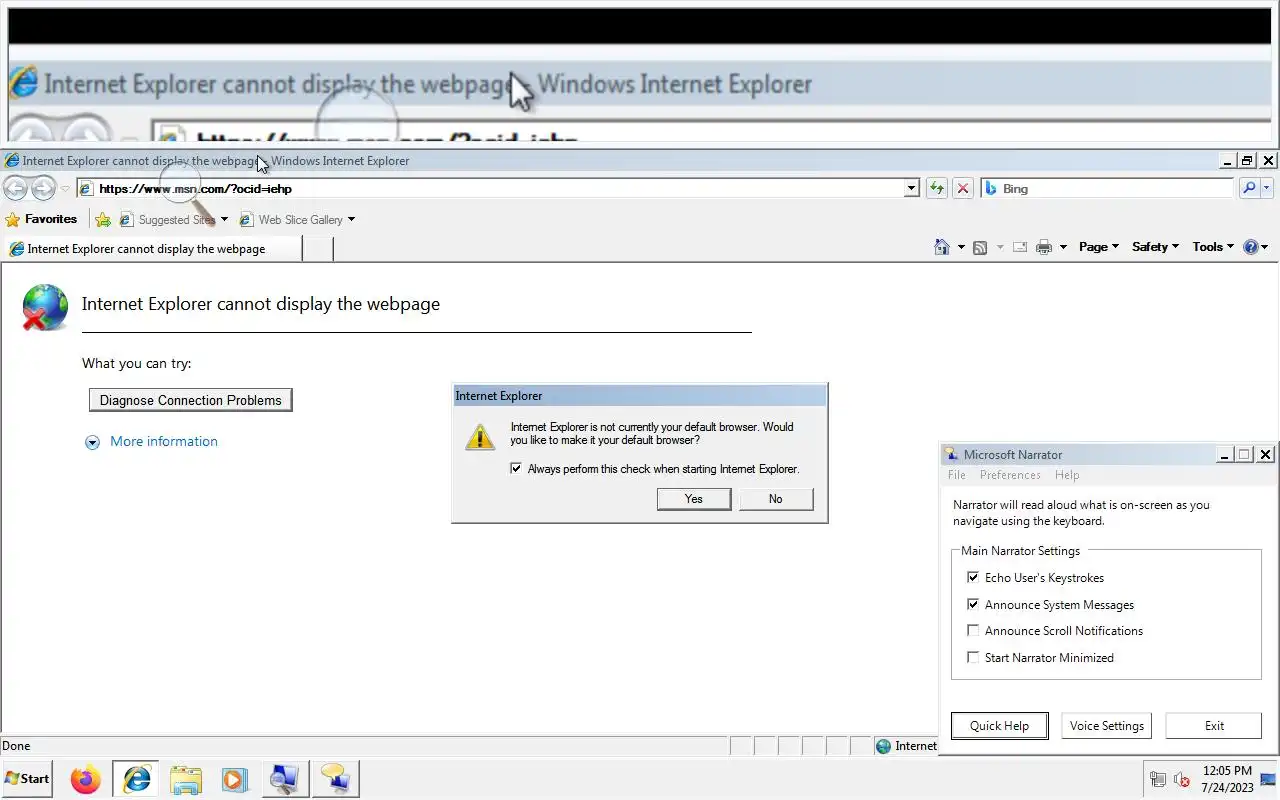This screenshot has width=1280, height=800.
Task: Expand the Home button dropdown arrow
Action: (x=961, y=247)
